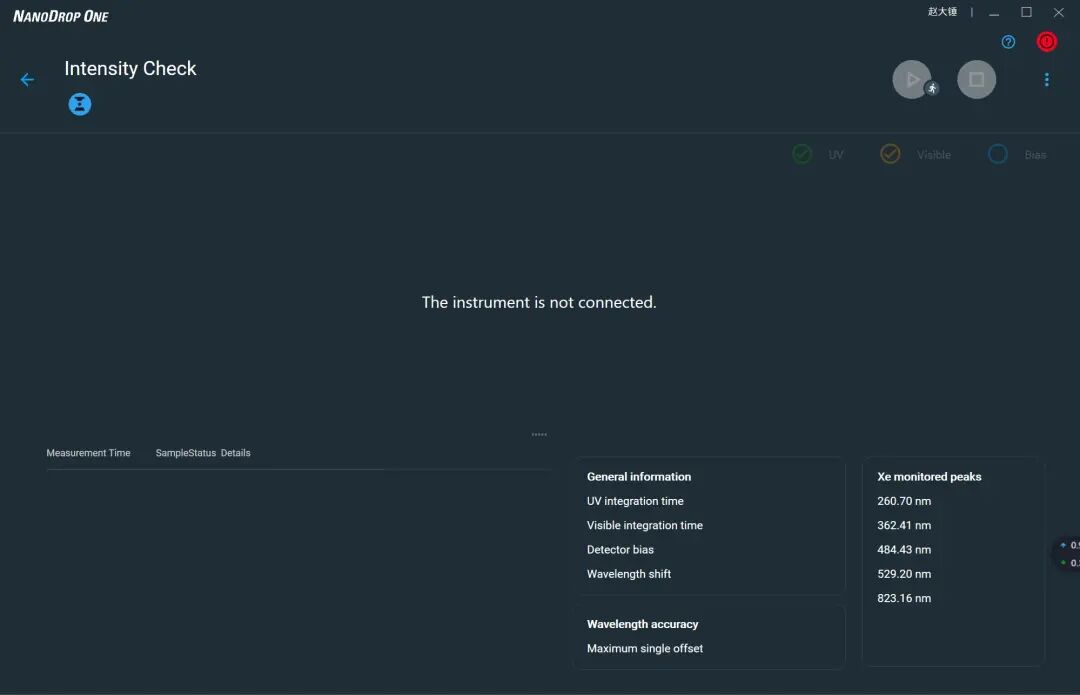Click the red instrument alert icon
1080x695 pixels.
point(1046,42)
